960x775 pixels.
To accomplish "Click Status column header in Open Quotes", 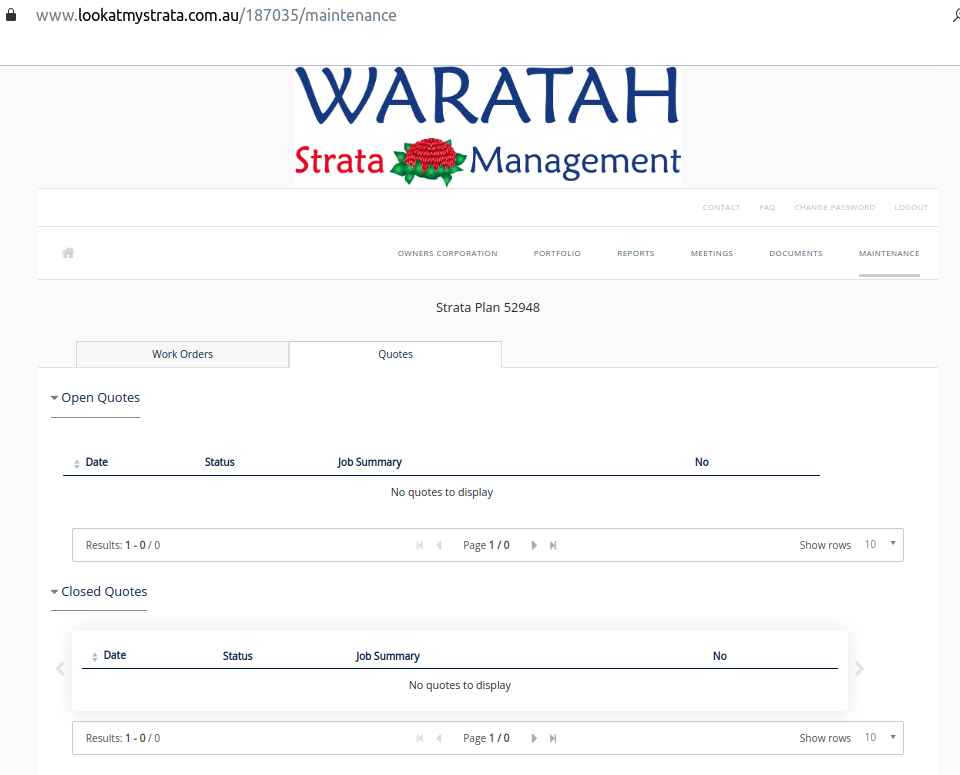I will (219, 462).
